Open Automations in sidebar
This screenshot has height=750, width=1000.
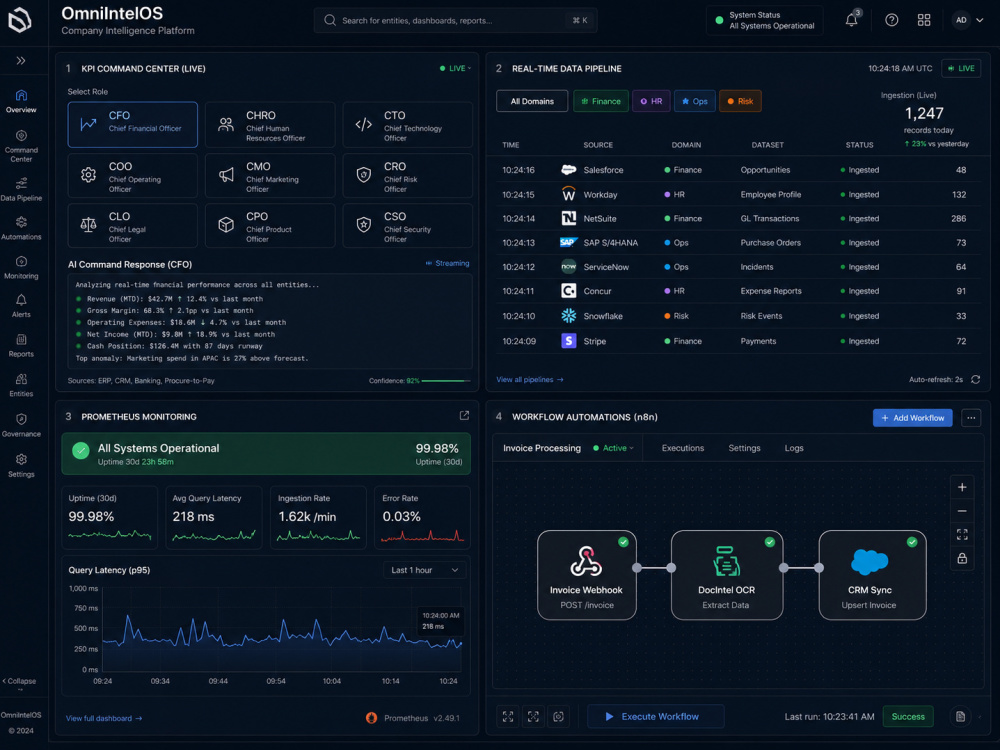(21, 228)
